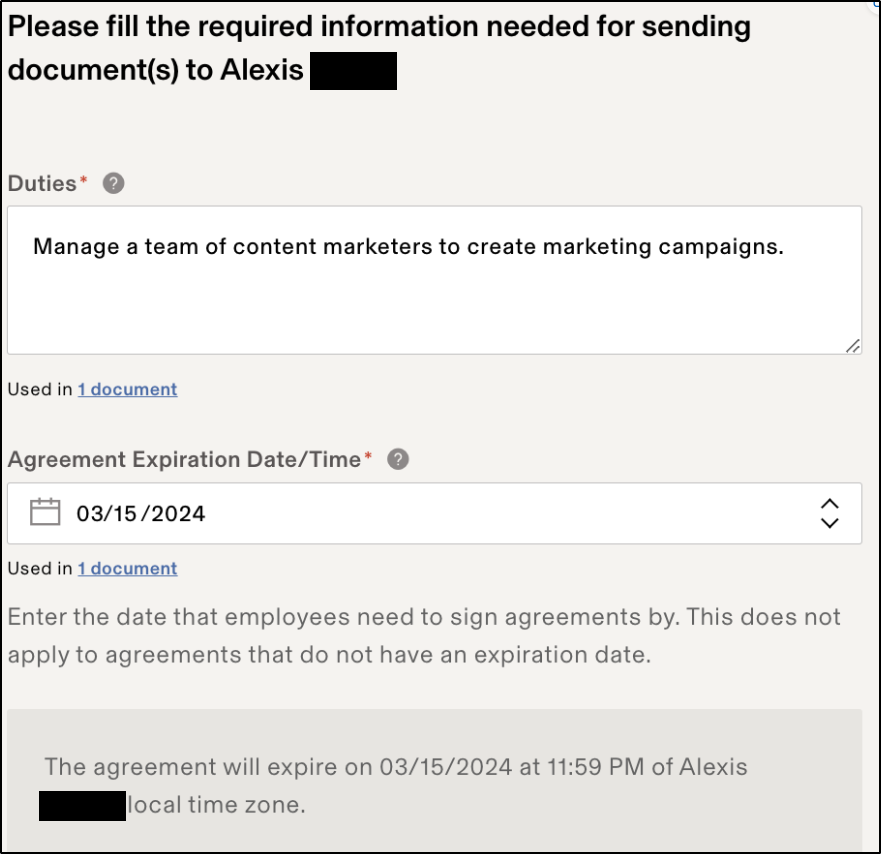Click the red asterisk next to Duties

pyautogui.click(x=83, y=181)
